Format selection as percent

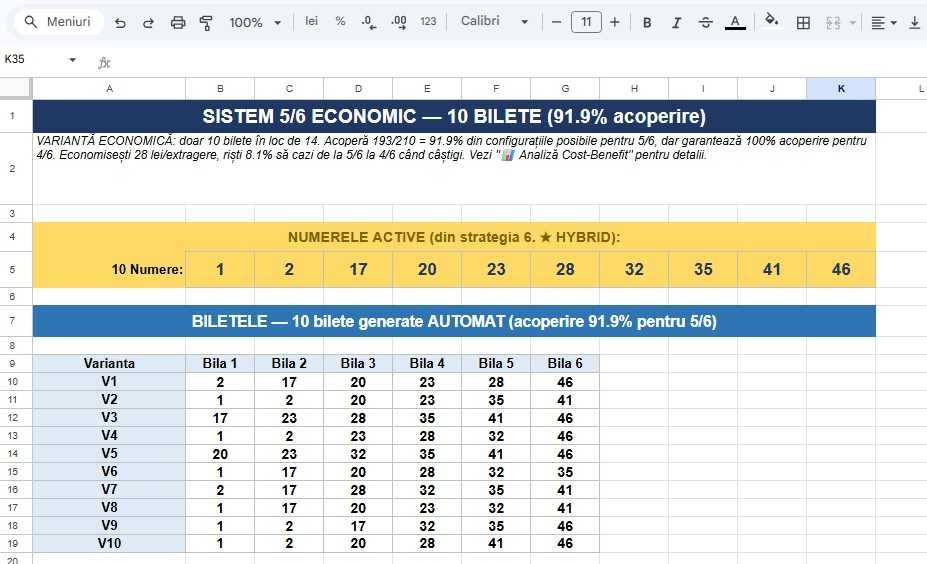(x=340, y=21)
